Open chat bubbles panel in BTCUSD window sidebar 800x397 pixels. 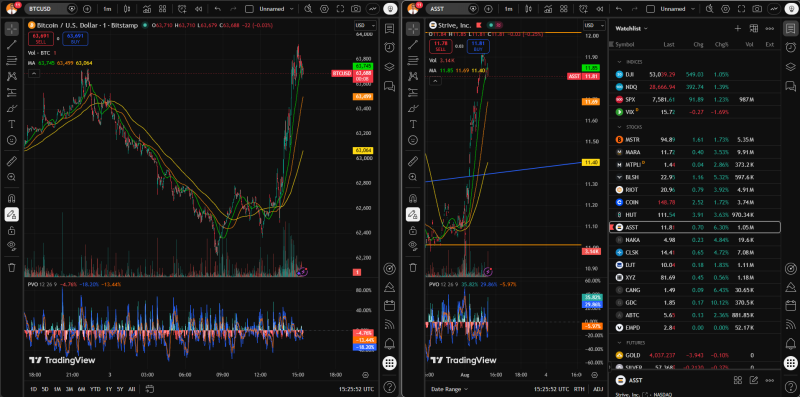click(x=389, y=85)
